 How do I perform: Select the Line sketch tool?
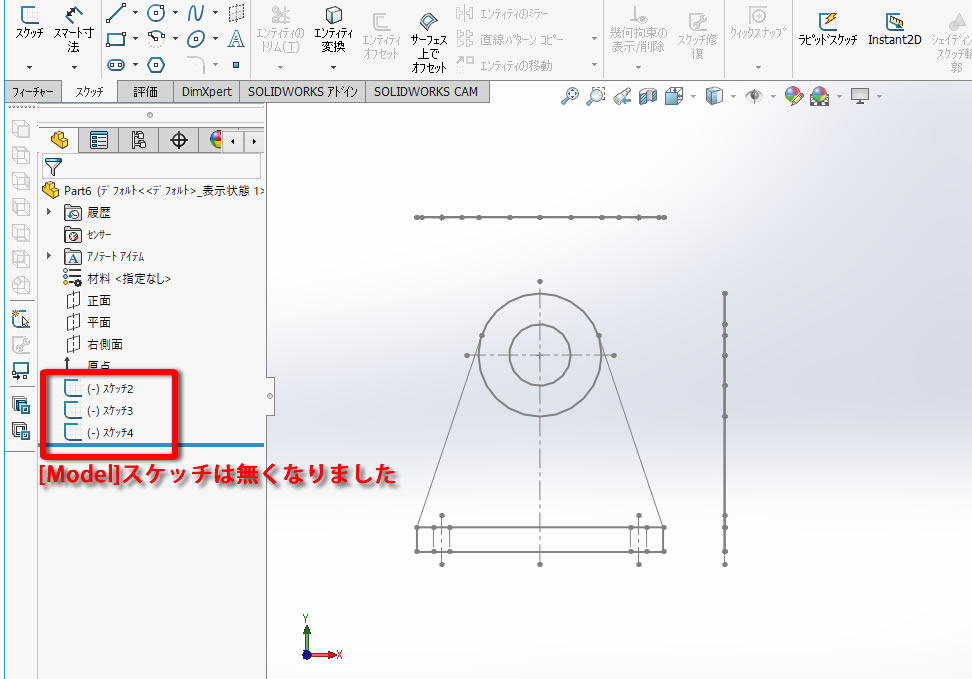[116, 13]
